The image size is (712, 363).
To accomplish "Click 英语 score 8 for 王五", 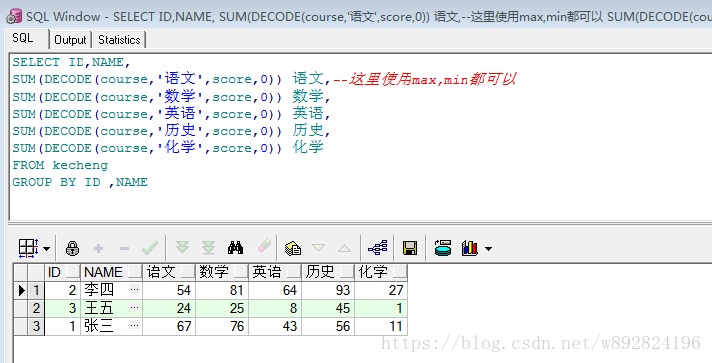I will click(275, 308).
